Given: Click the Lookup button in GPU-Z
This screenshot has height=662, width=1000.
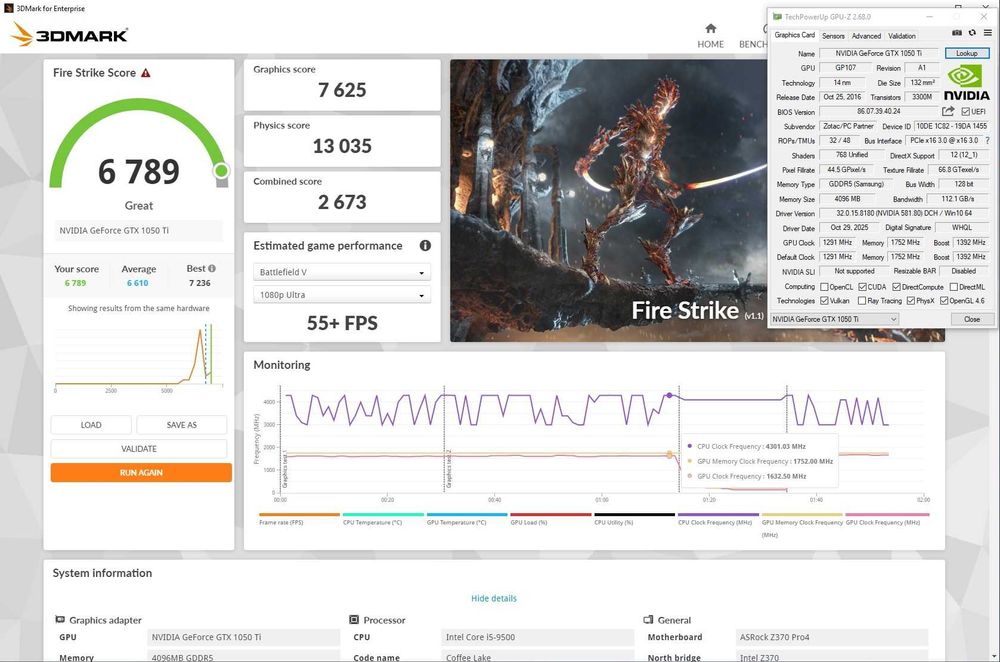Looking at the screenshot, I should point(967,54).
